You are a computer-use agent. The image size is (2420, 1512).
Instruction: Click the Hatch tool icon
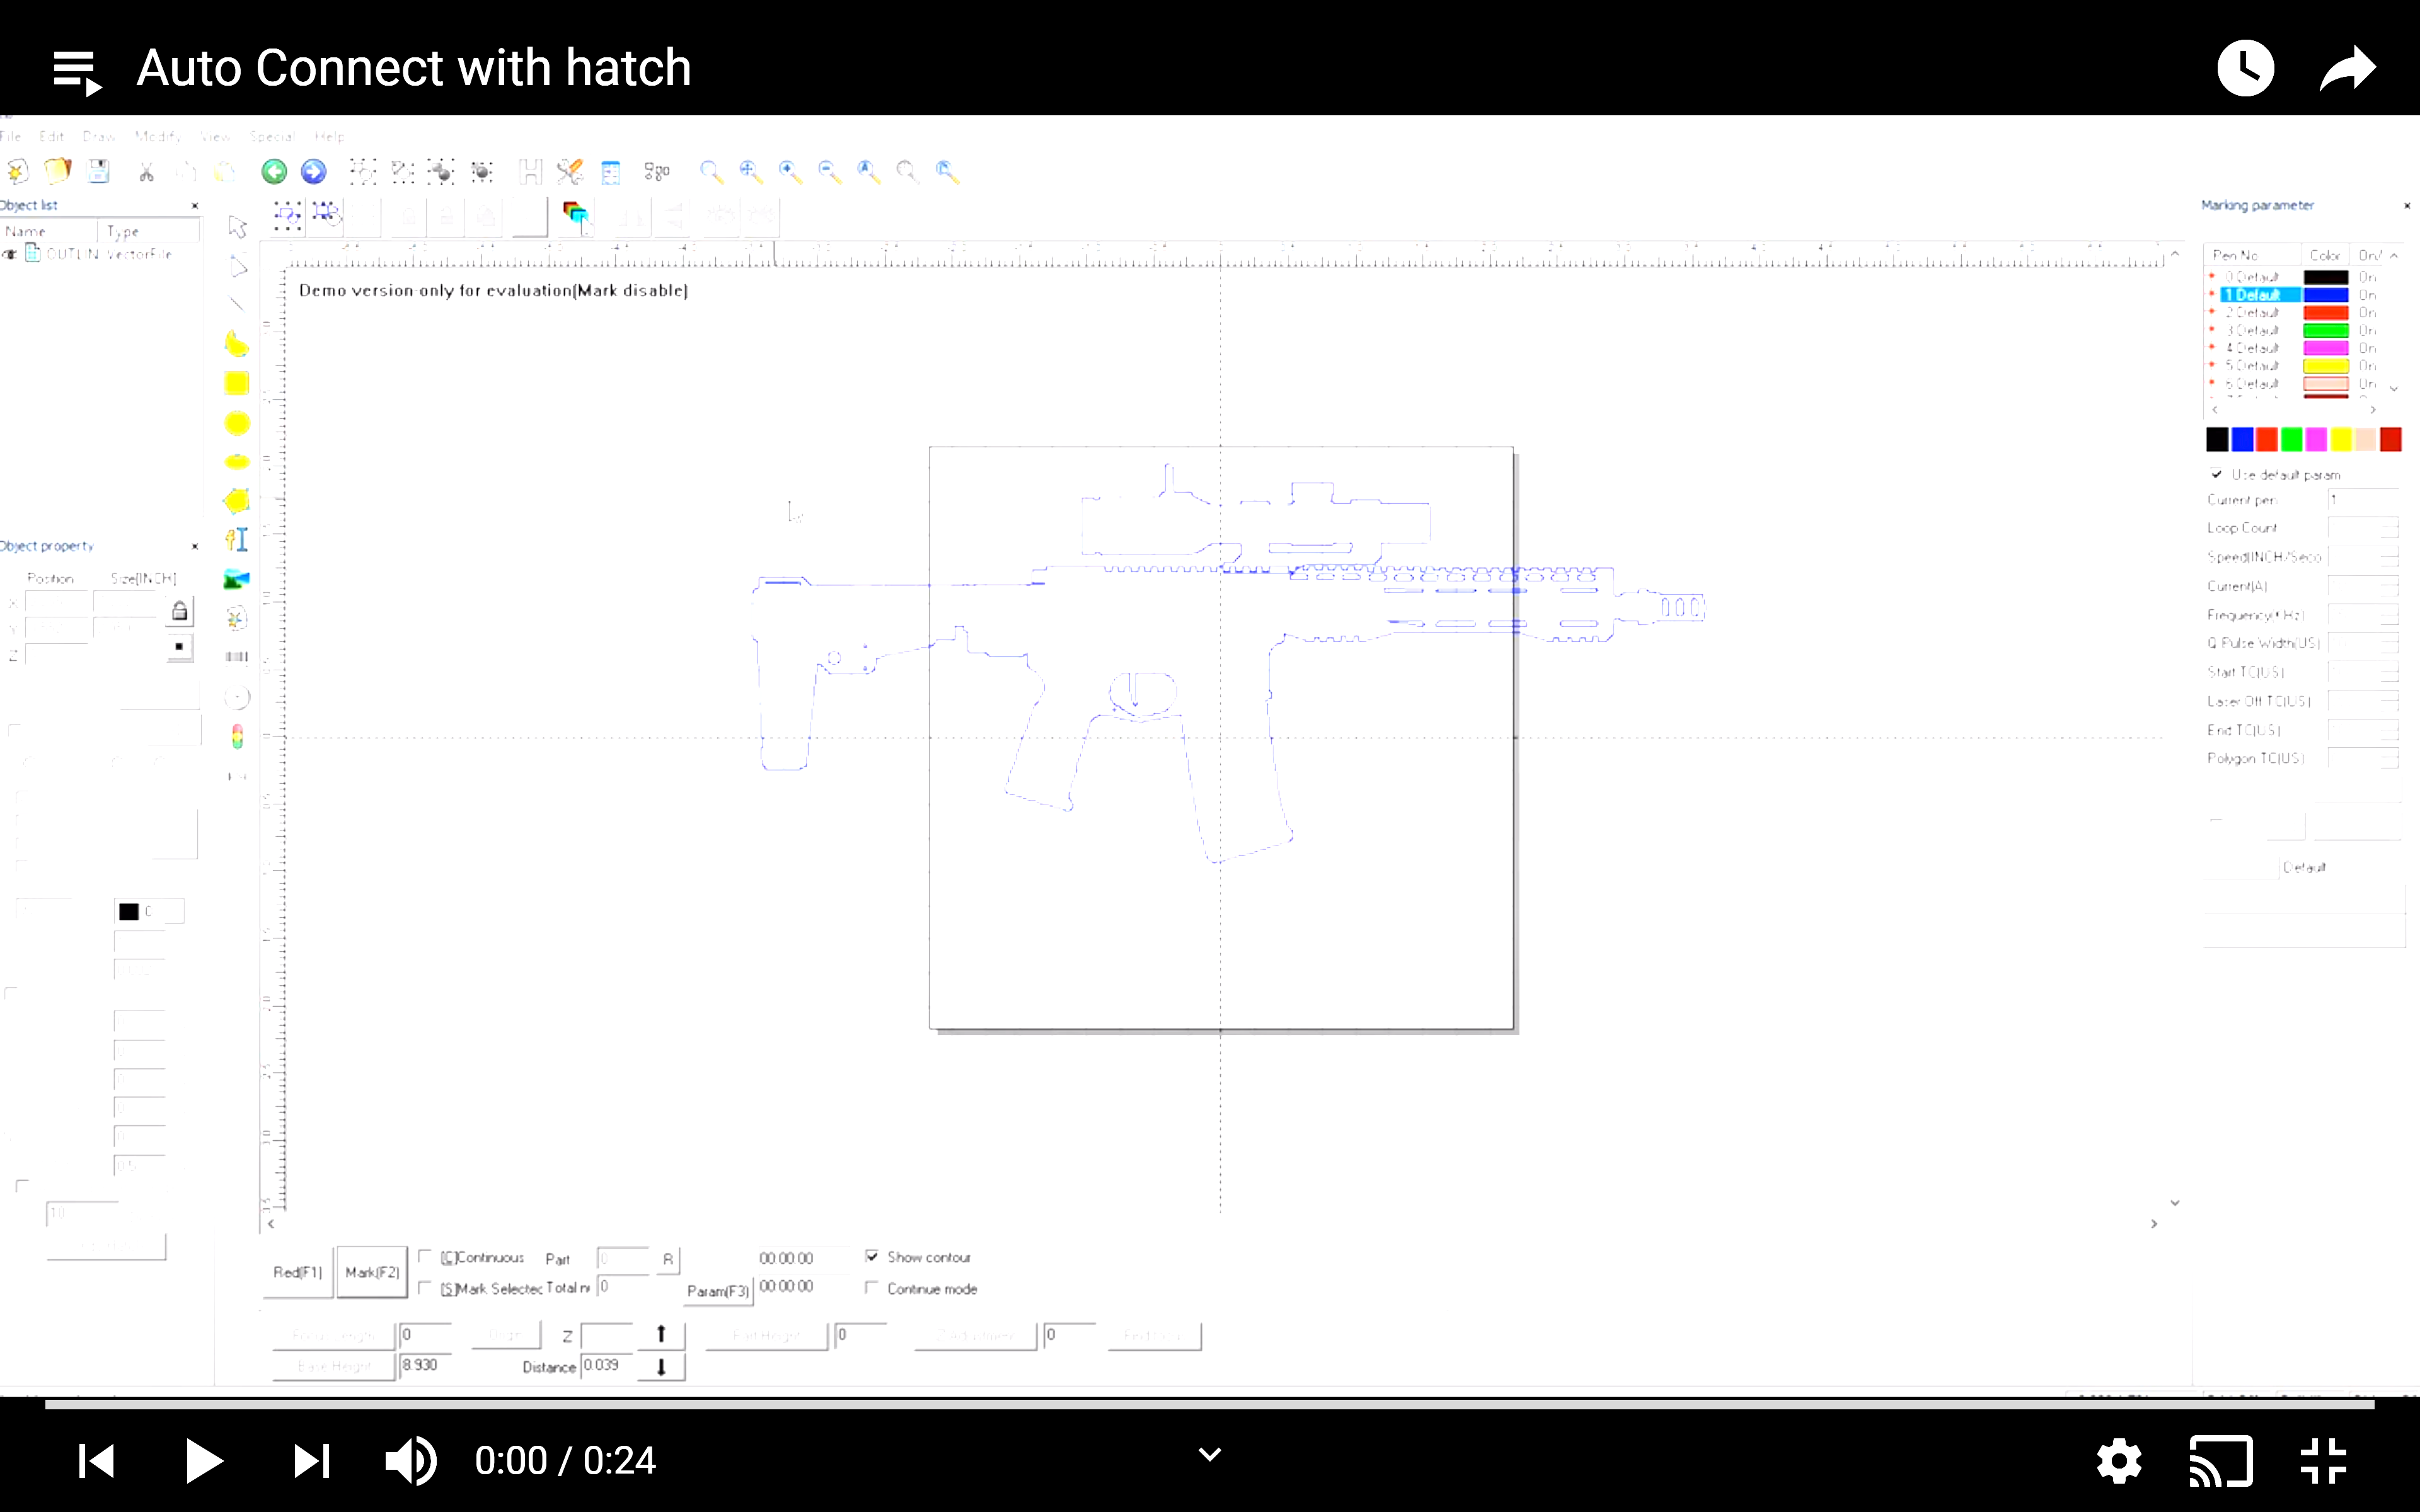[530, 172]
